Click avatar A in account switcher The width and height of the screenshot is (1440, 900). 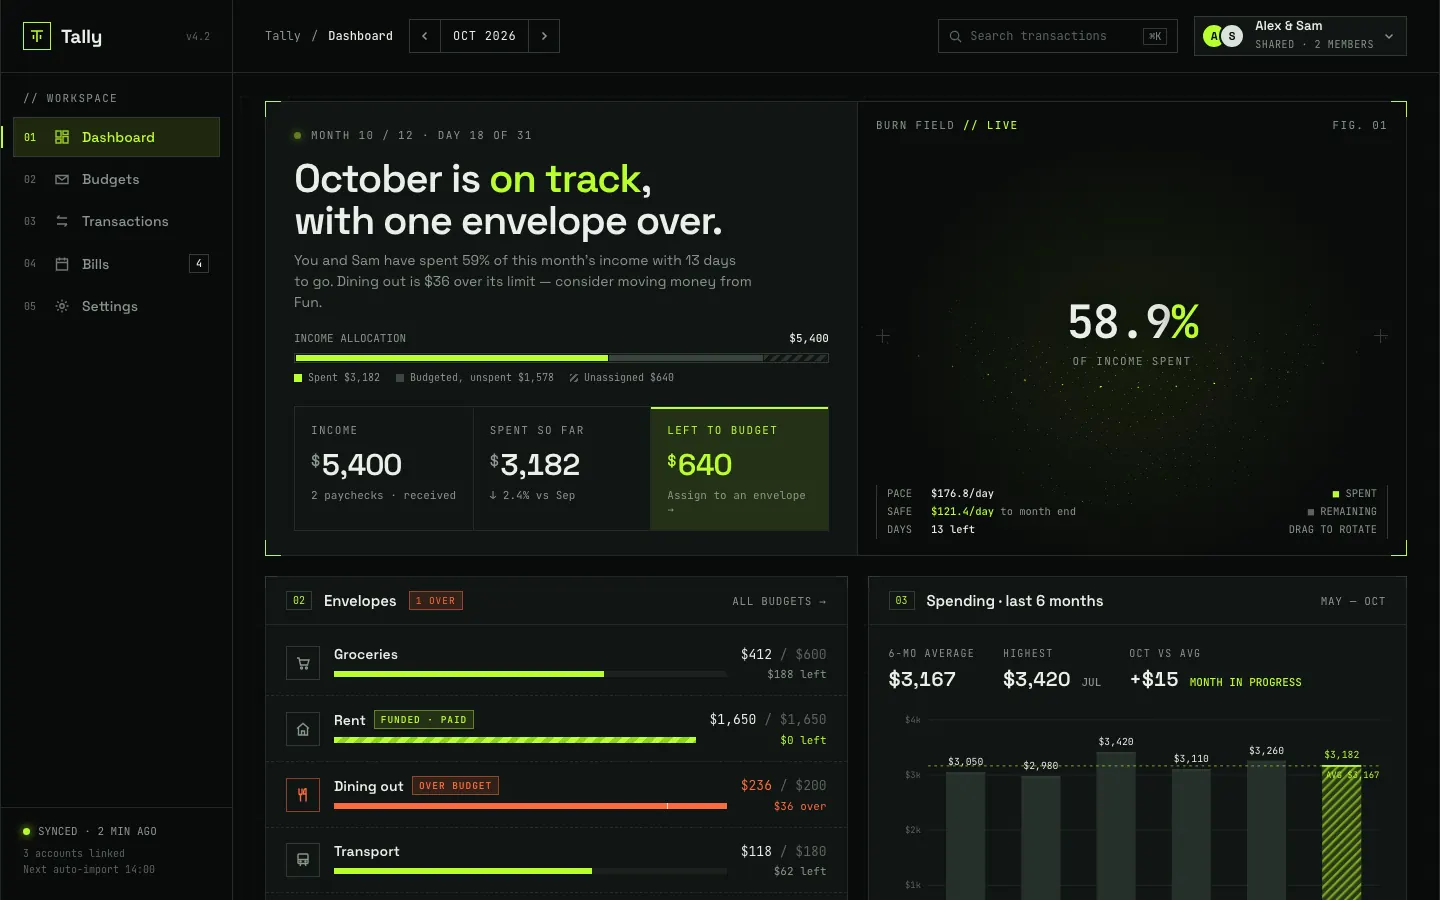click(1214, 36)
